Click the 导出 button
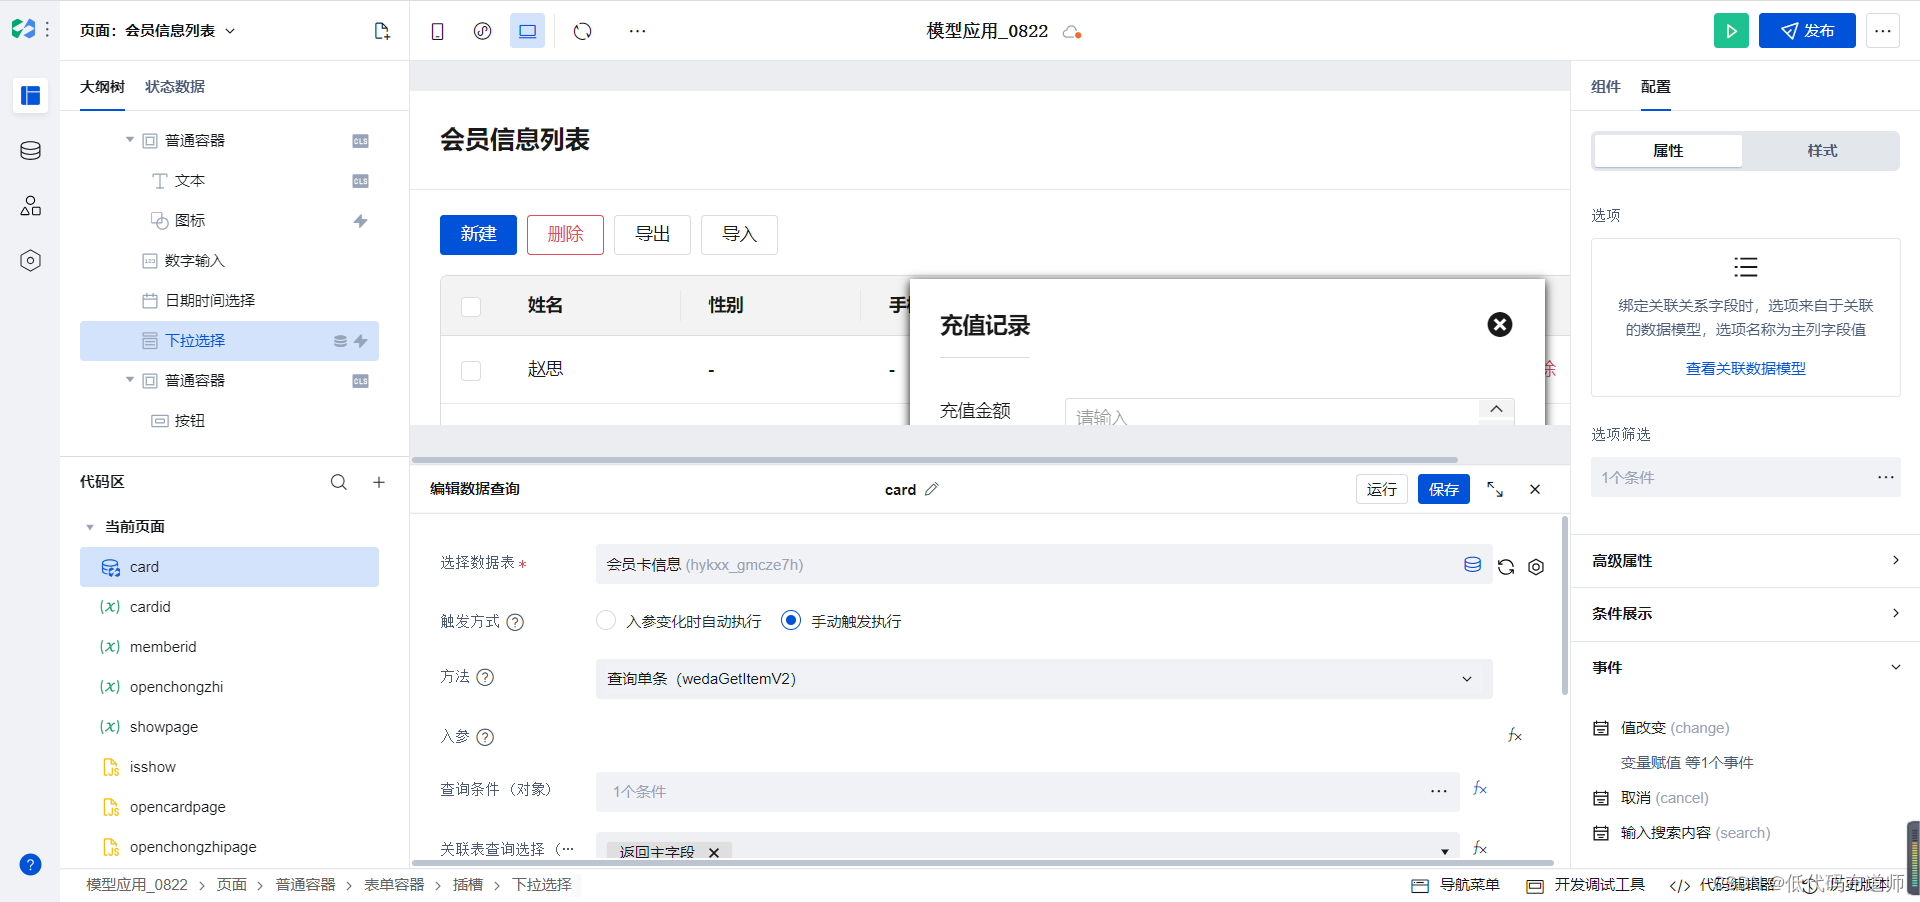This screenshot has width=1920, height=902. pyautogui.click(x=652, y=235)
